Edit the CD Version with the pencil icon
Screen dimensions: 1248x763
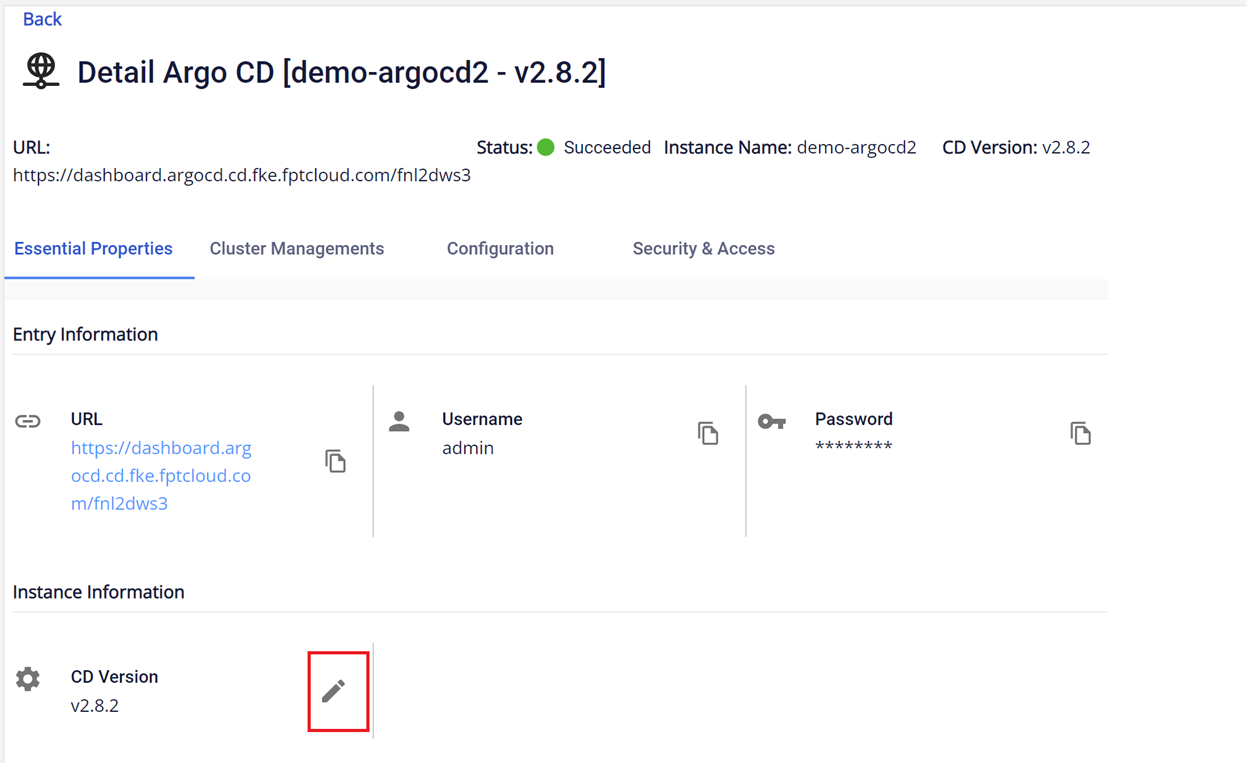click(334, 691)
